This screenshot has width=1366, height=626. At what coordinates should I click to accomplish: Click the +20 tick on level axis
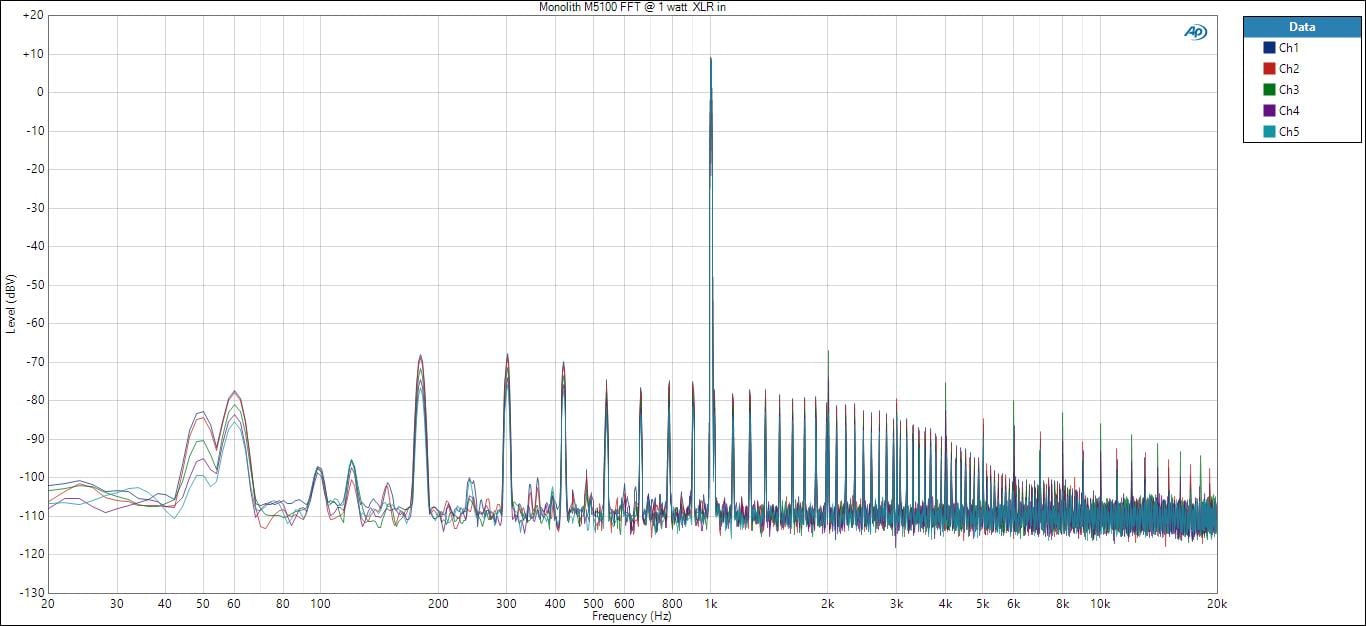[x=32, y=15]
